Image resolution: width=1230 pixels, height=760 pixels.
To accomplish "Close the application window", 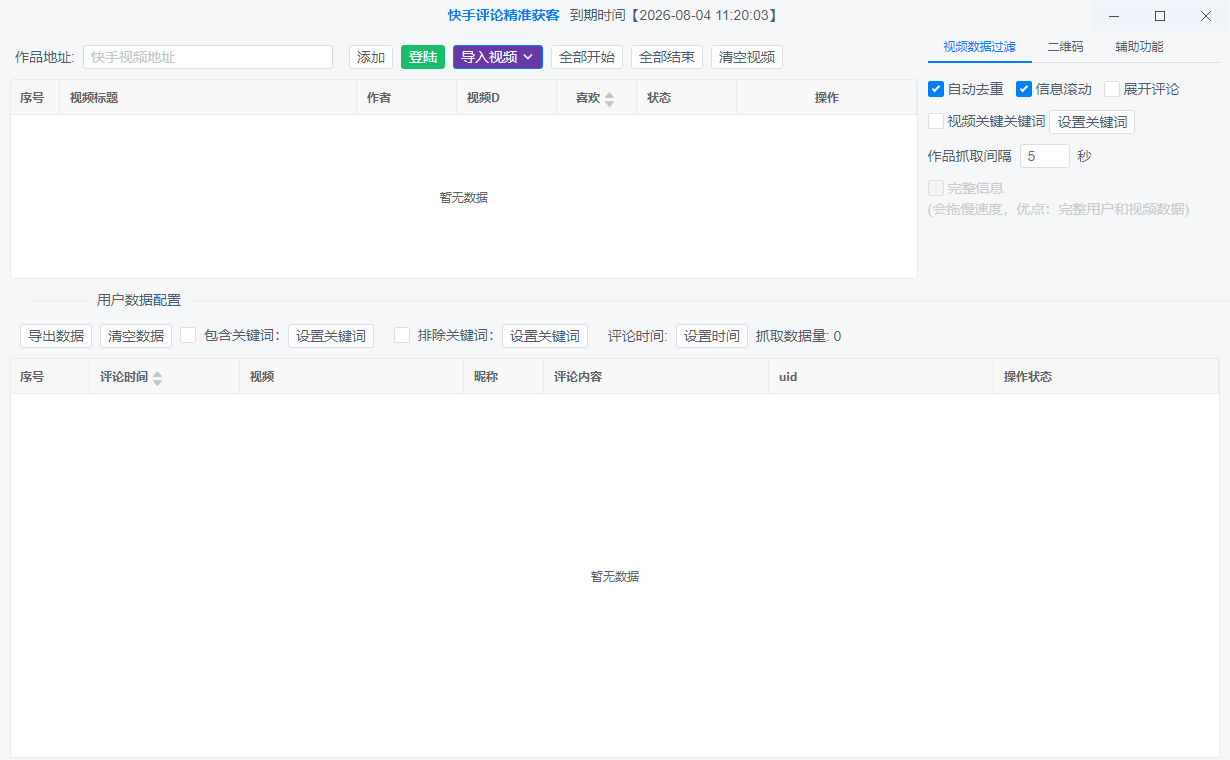I will point(1206,15).
